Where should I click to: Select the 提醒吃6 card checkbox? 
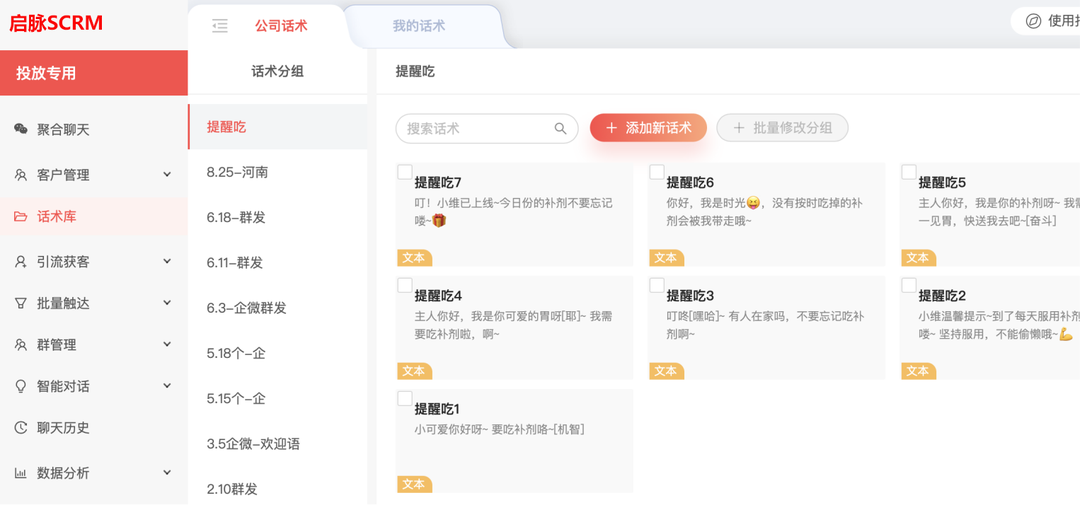[657, 172]
